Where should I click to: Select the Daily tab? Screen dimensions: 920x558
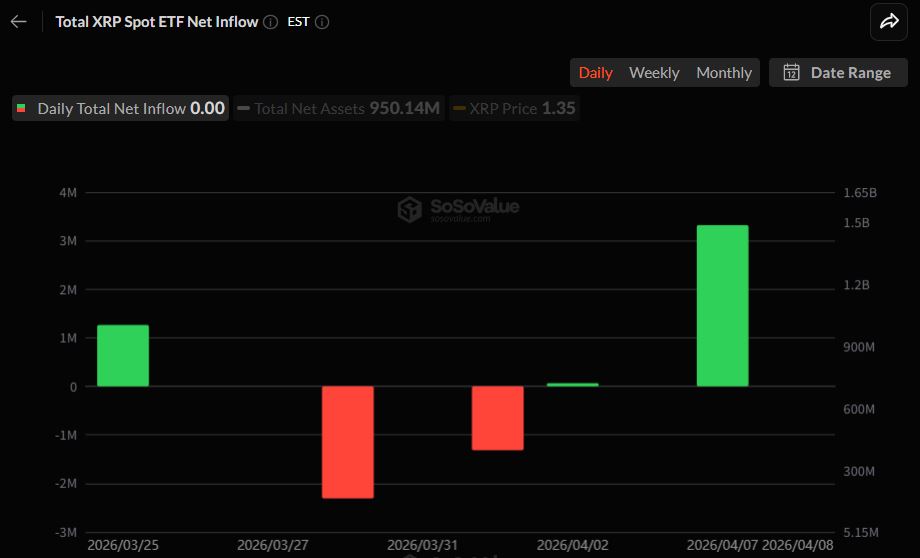point(596,72)
